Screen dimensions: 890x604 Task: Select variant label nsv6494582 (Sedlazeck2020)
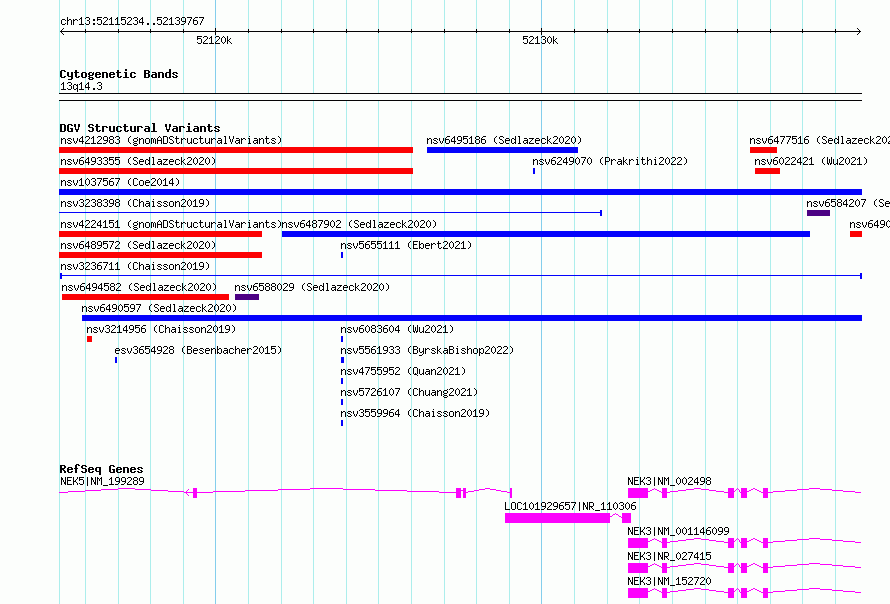click(139, 287)
